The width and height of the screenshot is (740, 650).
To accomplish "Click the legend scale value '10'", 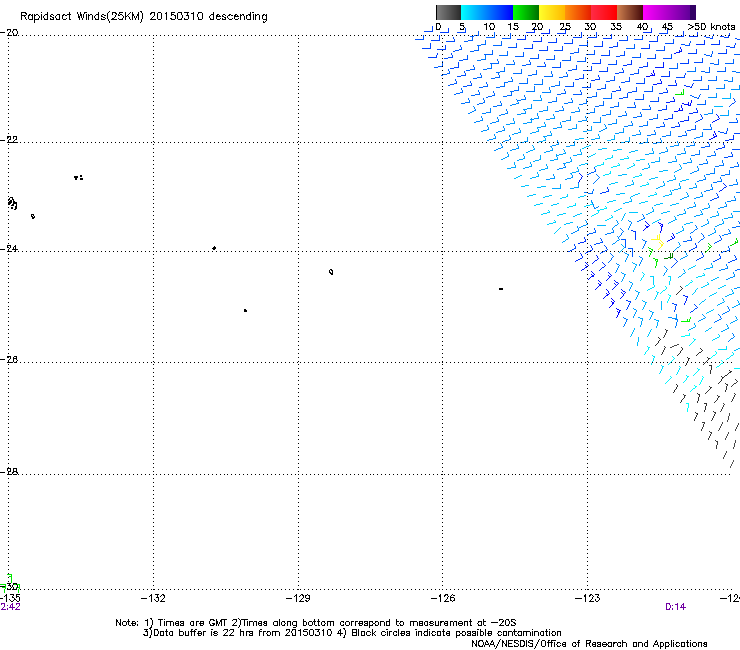I will (x=489, y=27).
